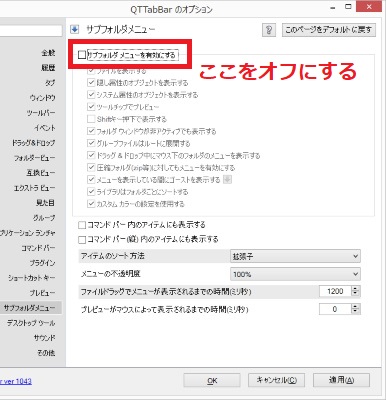Open メニューの不透明度 dropdown showing 100%

(x=295, y=274)
